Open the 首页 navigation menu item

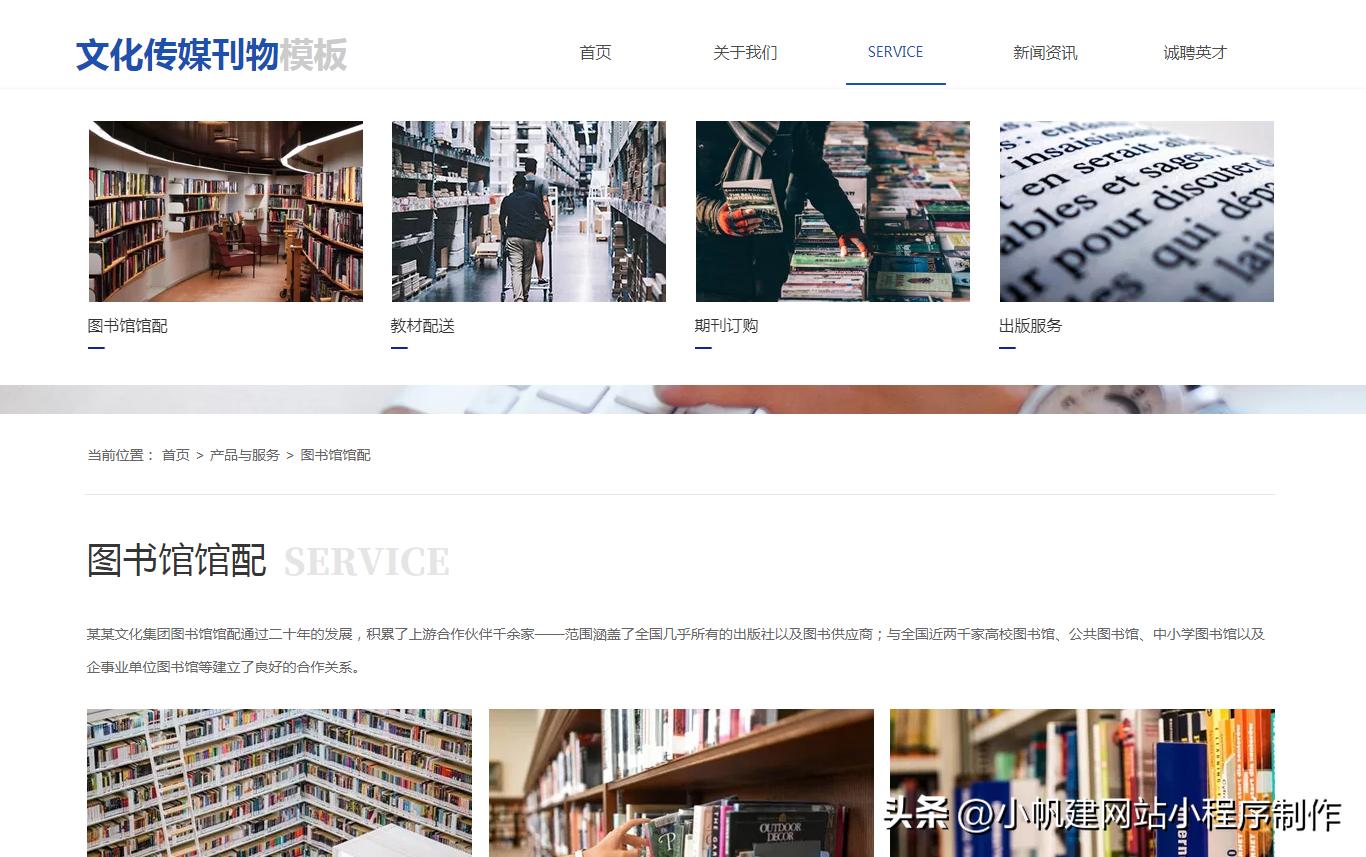coord(594,53)
